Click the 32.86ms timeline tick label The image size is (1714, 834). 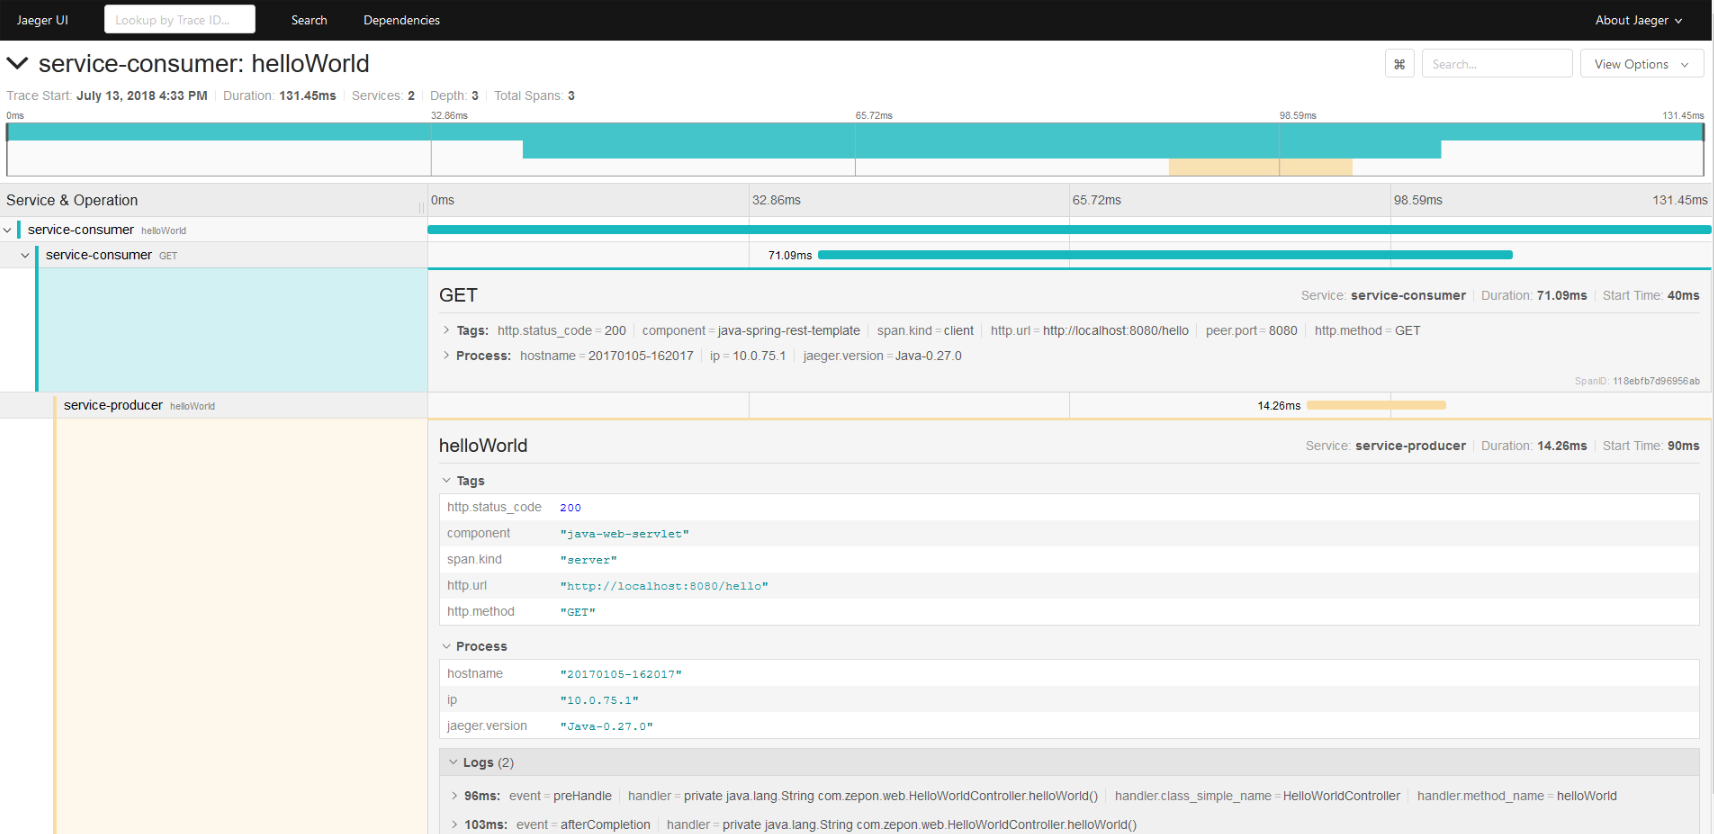coord(777,200)
